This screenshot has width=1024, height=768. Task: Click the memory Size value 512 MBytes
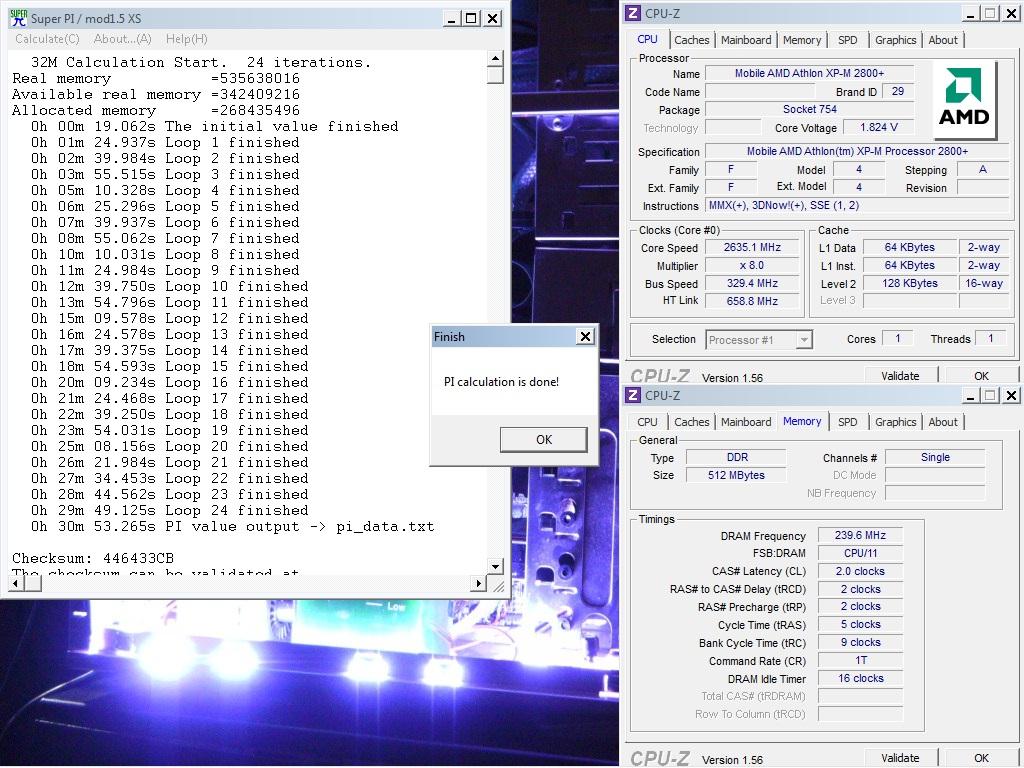(x=736, y=475)
